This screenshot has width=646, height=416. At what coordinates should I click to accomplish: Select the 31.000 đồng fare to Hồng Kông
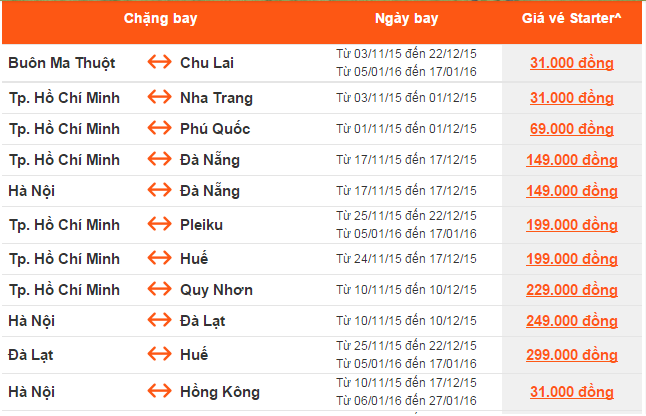pyautogui.click(x=571, y=389)
